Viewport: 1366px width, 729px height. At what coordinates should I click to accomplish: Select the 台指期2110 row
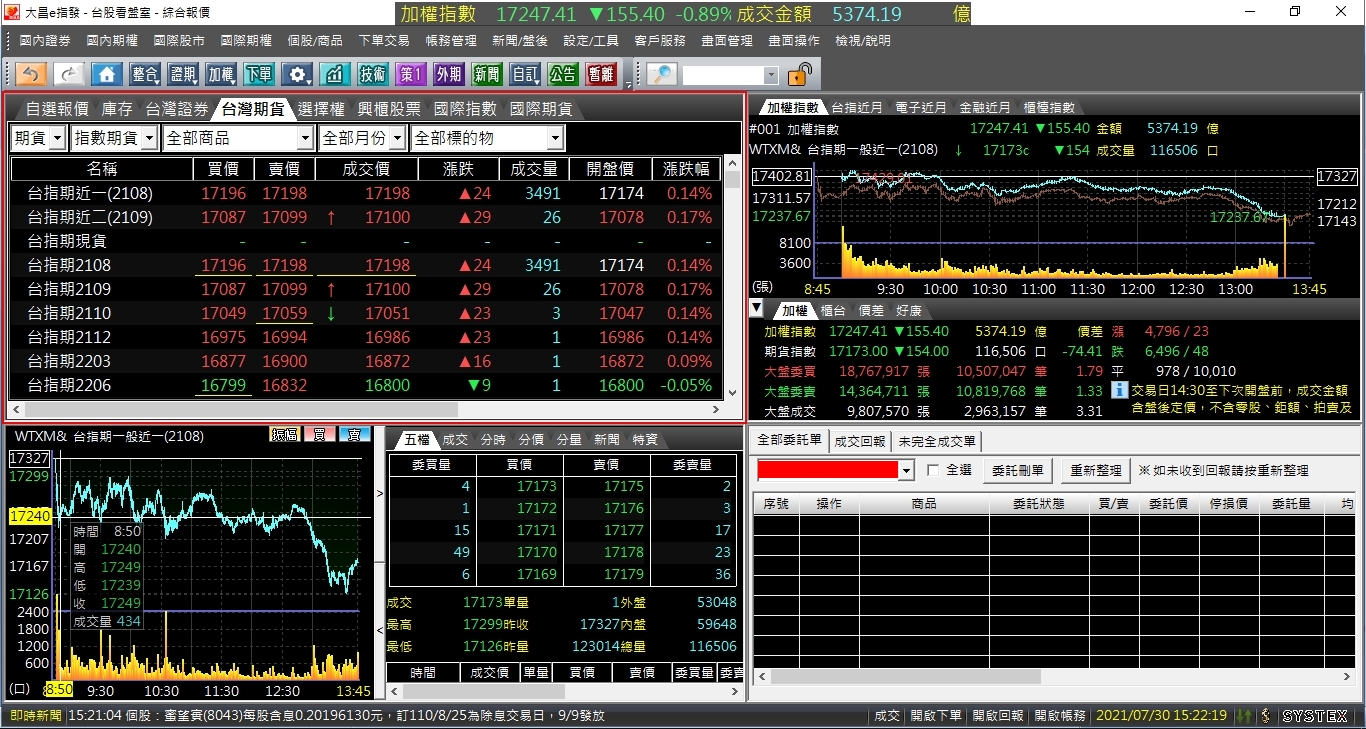pyautogui.click(x=367, y=313)
